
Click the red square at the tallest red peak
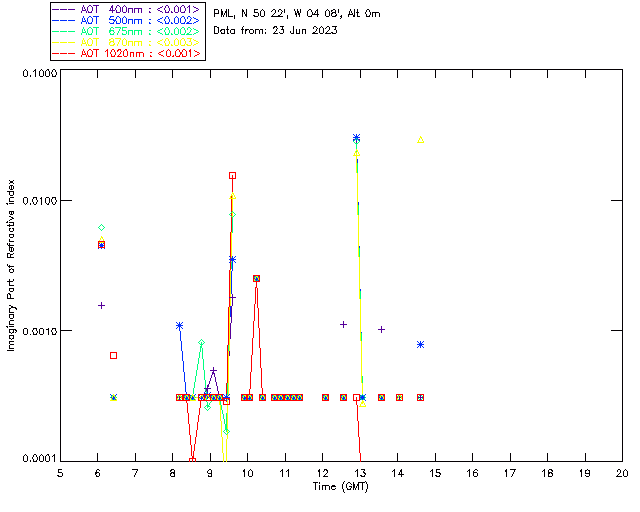click(x=232, y=176)
